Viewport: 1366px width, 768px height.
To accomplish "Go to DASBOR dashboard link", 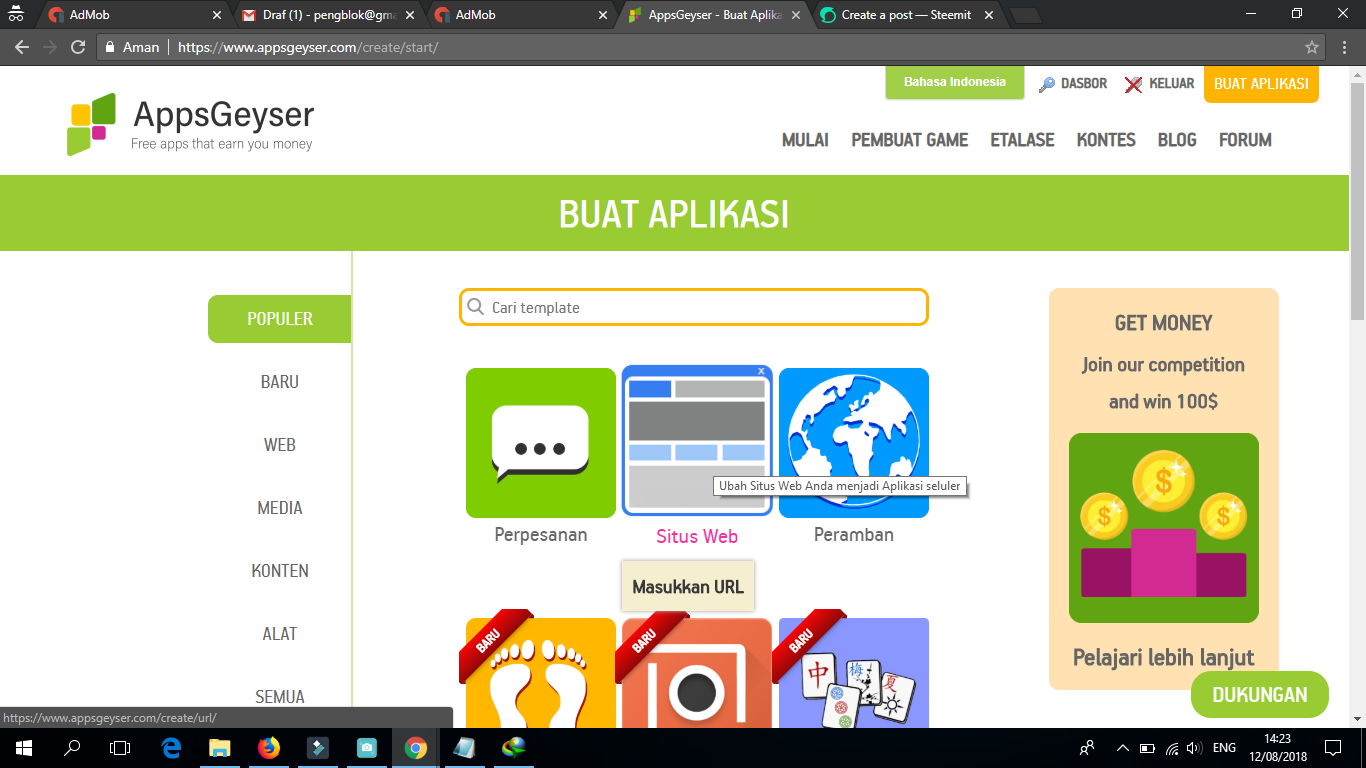I will tap(1073, 84).
